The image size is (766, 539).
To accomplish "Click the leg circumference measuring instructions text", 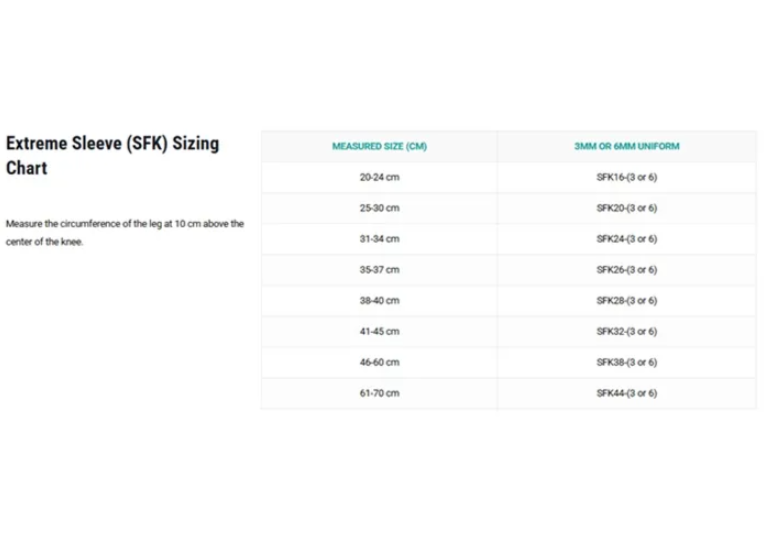I will point(125,233).
